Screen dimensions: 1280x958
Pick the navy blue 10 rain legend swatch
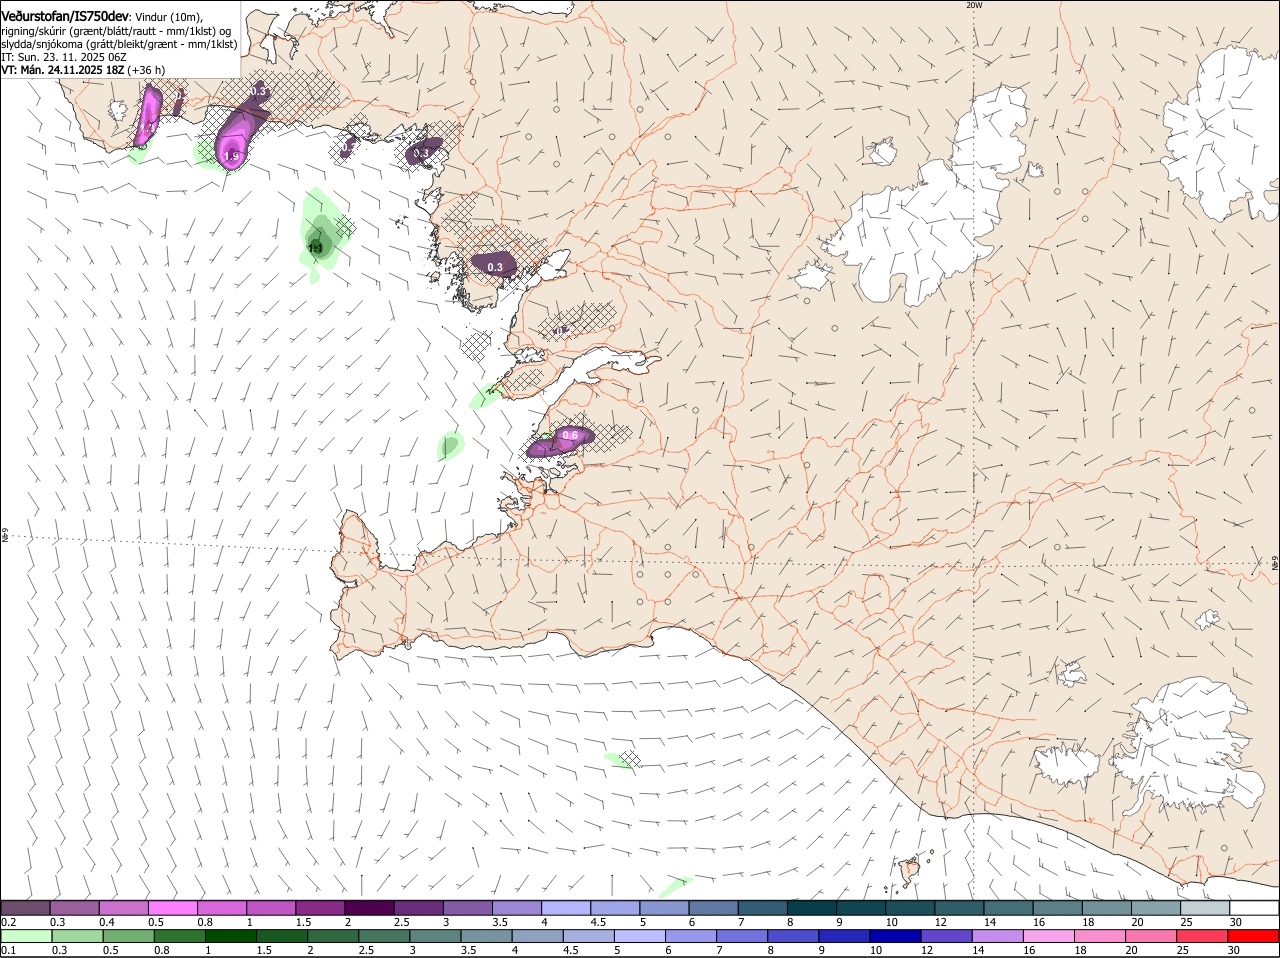click(894, 936)
